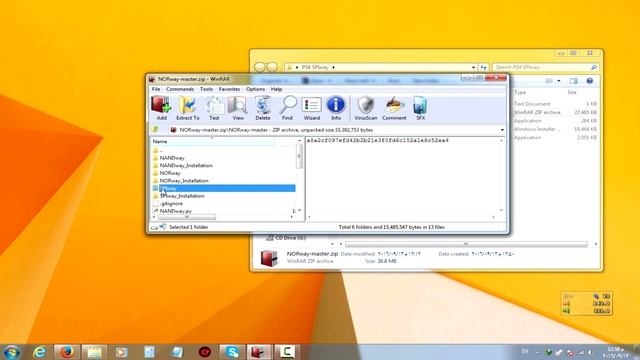Run VirusScan from the toolbar
Screen dimensions: 640x360
coord(366,108)
